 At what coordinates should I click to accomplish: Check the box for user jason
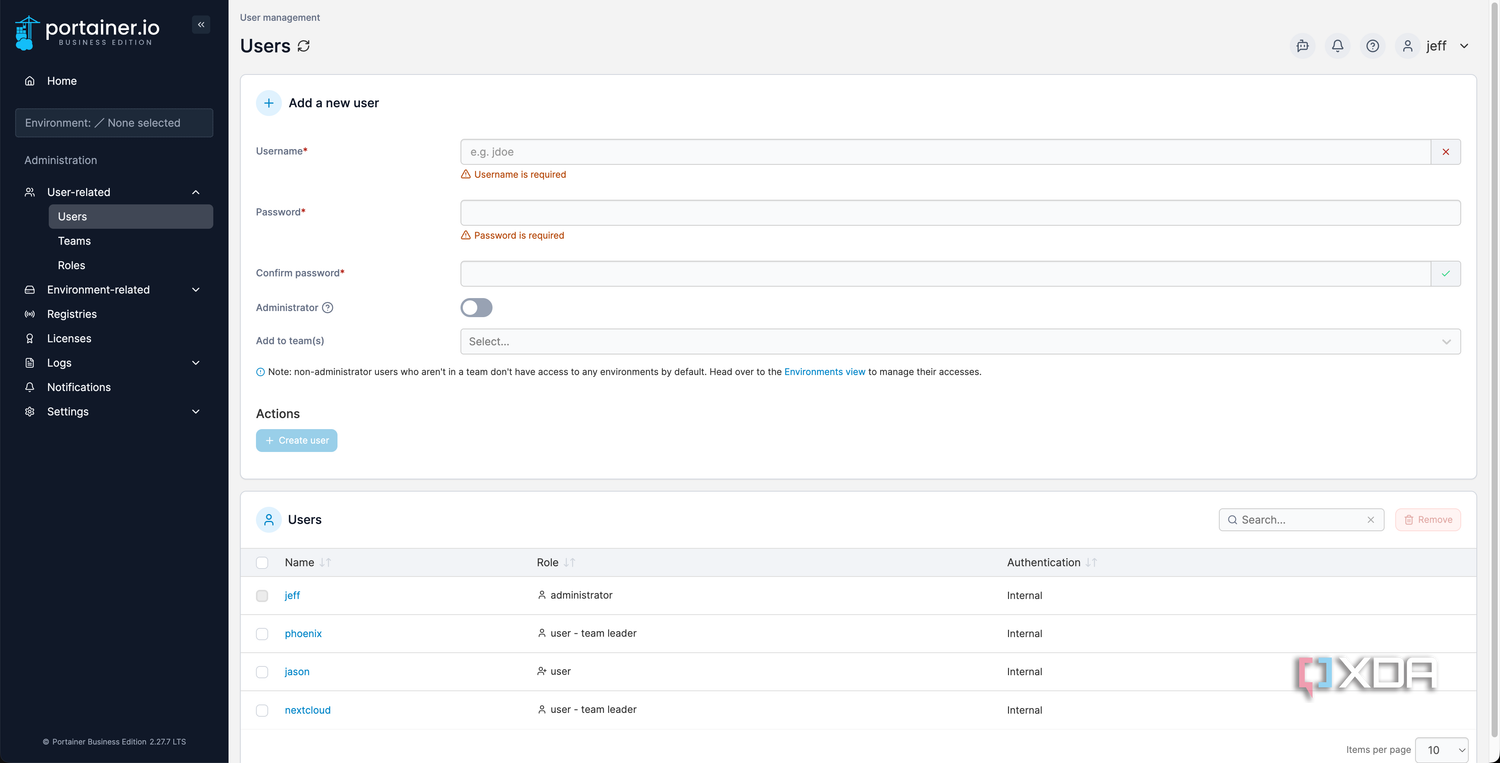[x=262, y=672]
